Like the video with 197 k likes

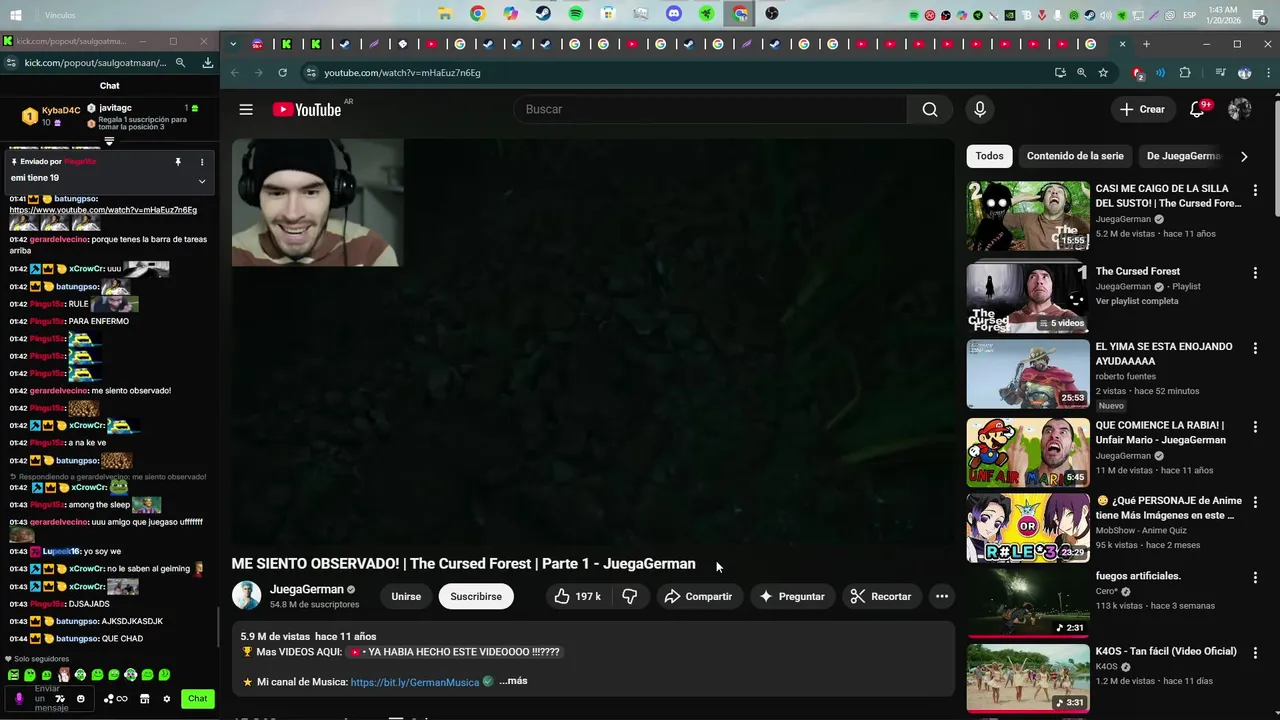[578, 596]
